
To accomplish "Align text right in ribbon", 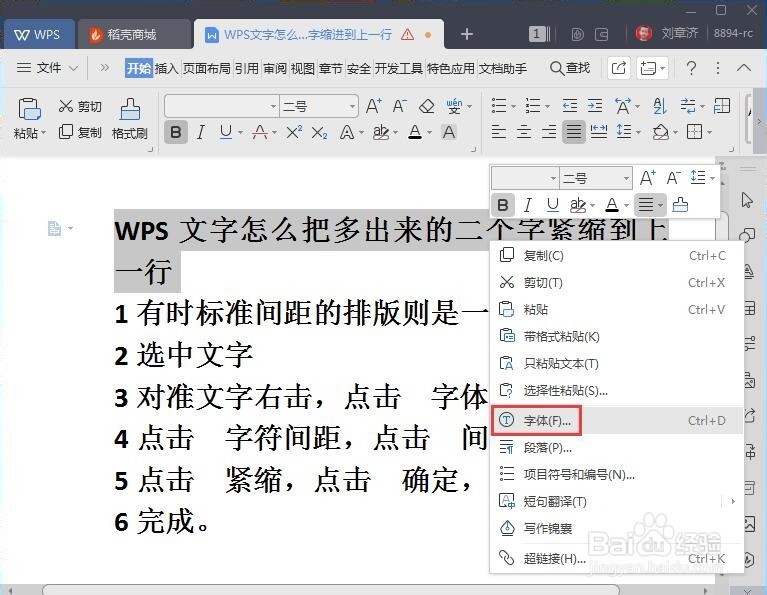I will 548,132.
